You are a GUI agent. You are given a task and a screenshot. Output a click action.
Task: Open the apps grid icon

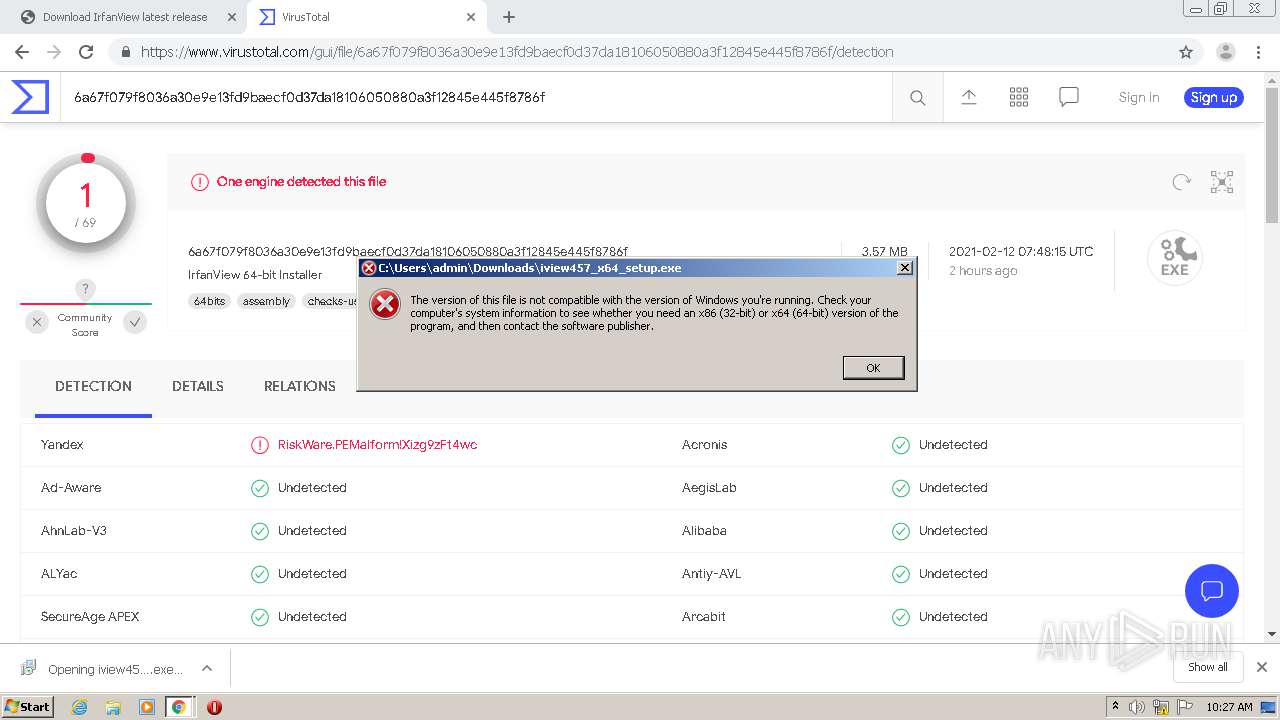pos(1019,97)
